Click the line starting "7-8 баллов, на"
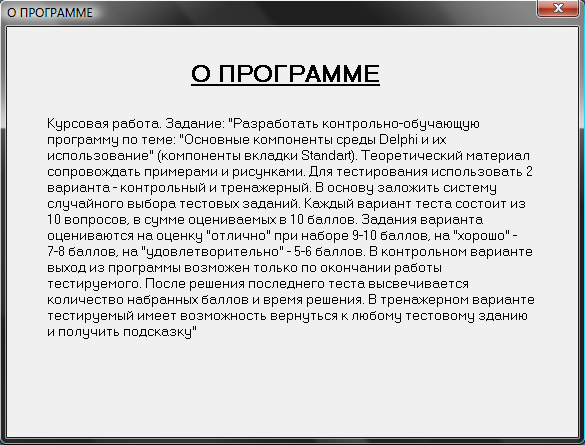The width and height of the screenshot is (585, 445). click(x=290, y=251)
